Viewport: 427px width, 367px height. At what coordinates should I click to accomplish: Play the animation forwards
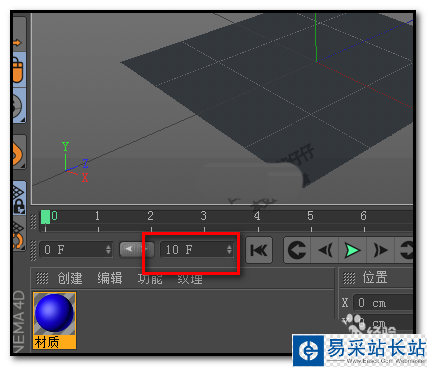click(x=353, y=250)
